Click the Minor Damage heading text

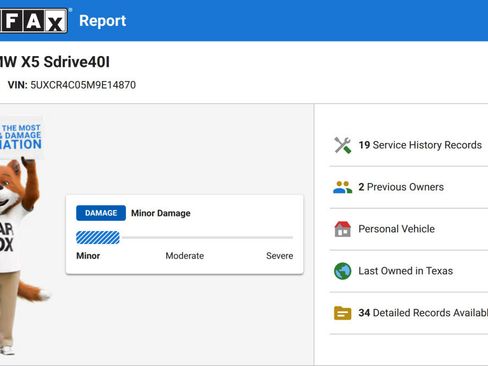[x=161, y=213]
